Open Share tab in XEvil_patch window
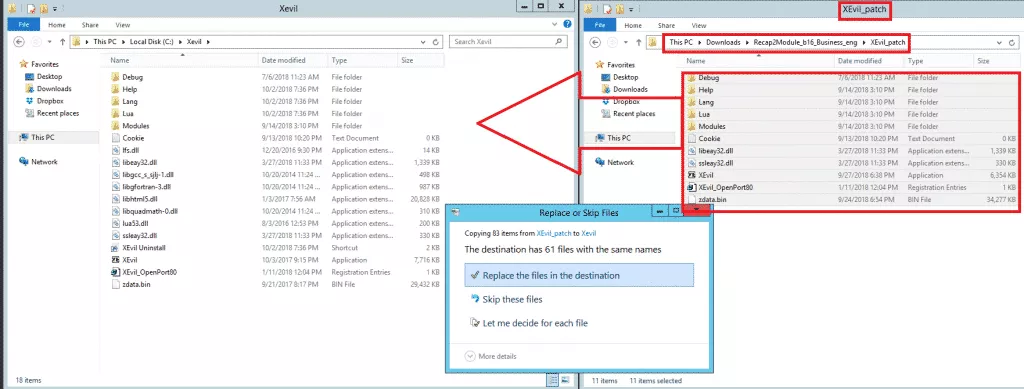The image size is (1024, 389). coord(666,25)
